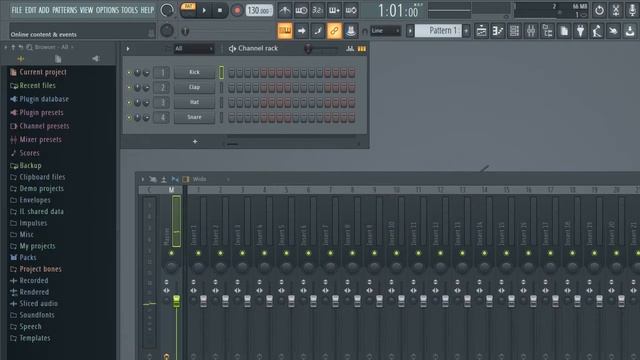Toggle the blend recording icon
The image size is (640, 360).
pyautogui.click(x=334, y=11)
